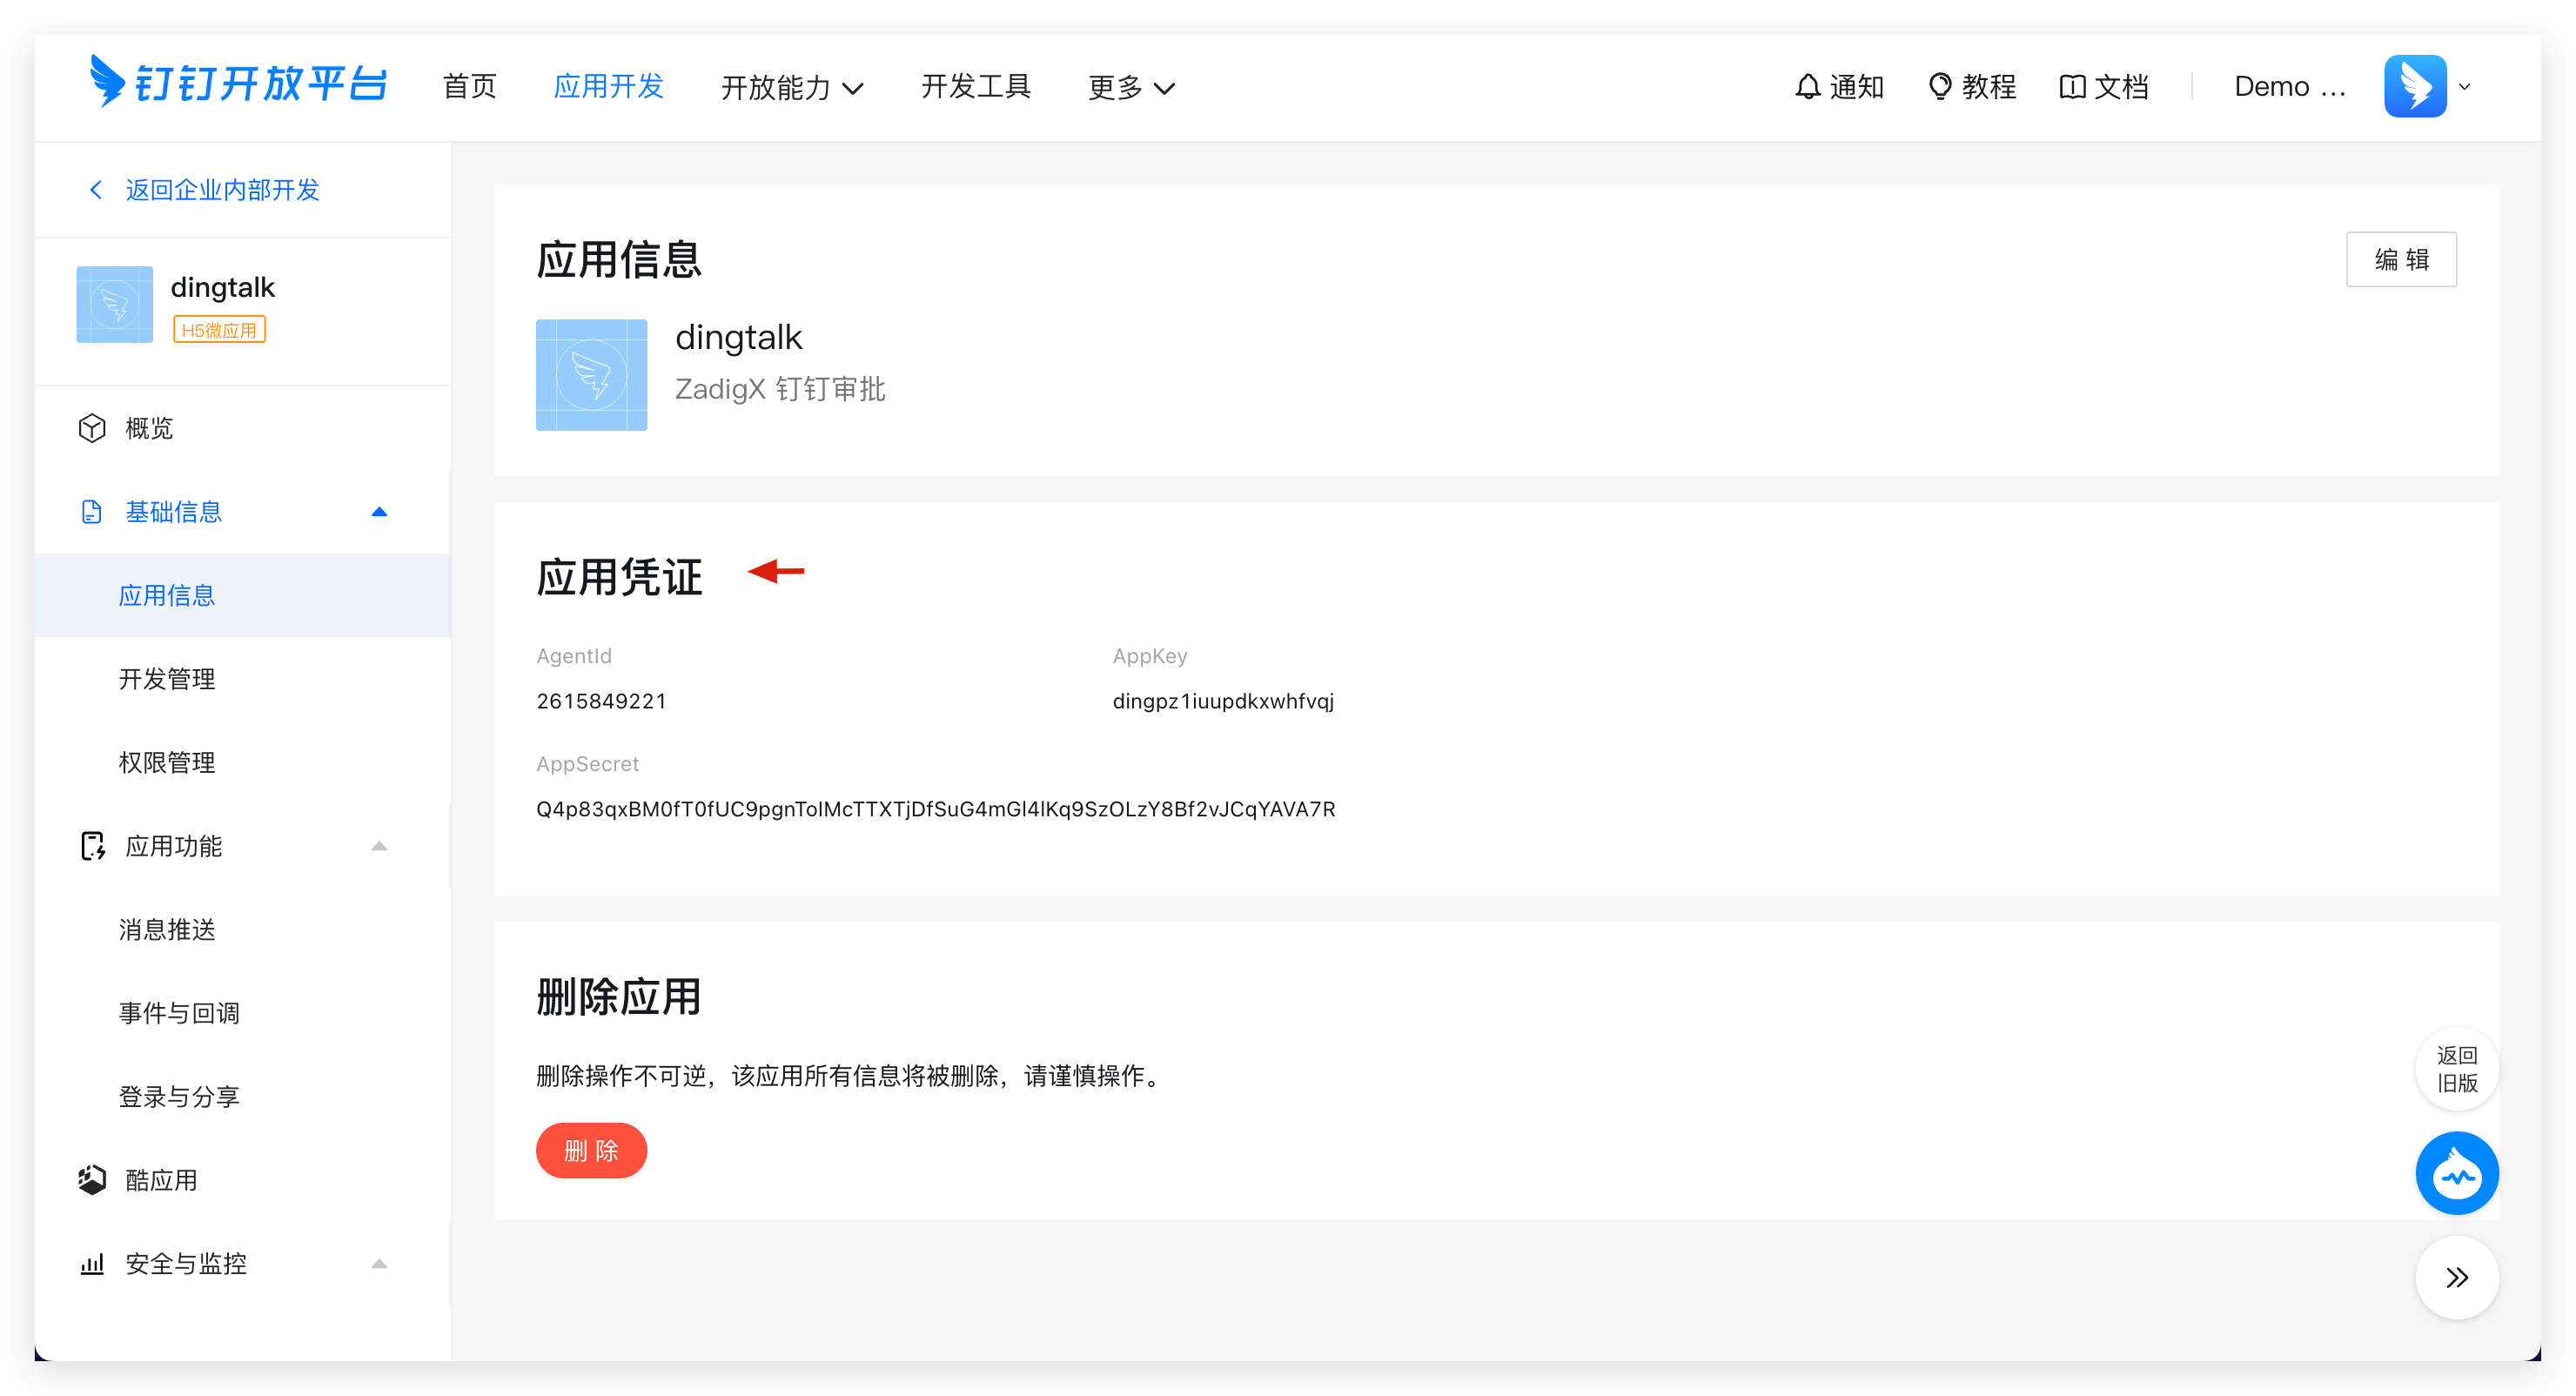
Task: Click the 安全与监控 chart icon
Action: coord(91,1263)
